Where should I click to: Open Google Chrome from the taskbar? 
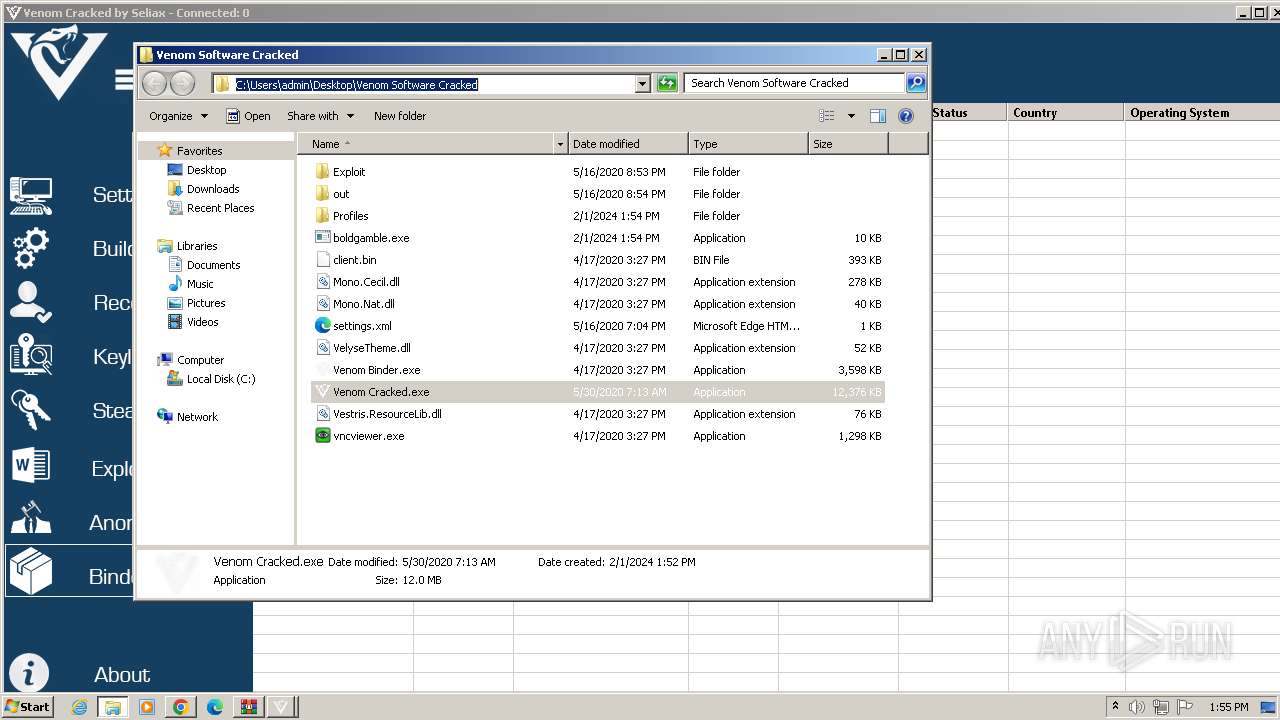(x=180, y=707)
